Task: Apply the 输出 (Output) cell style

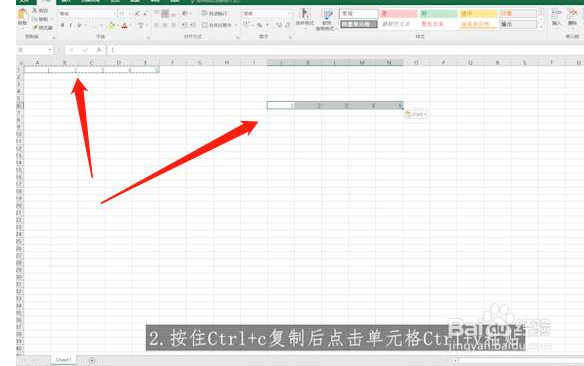Action: click(x=518, y=24)
